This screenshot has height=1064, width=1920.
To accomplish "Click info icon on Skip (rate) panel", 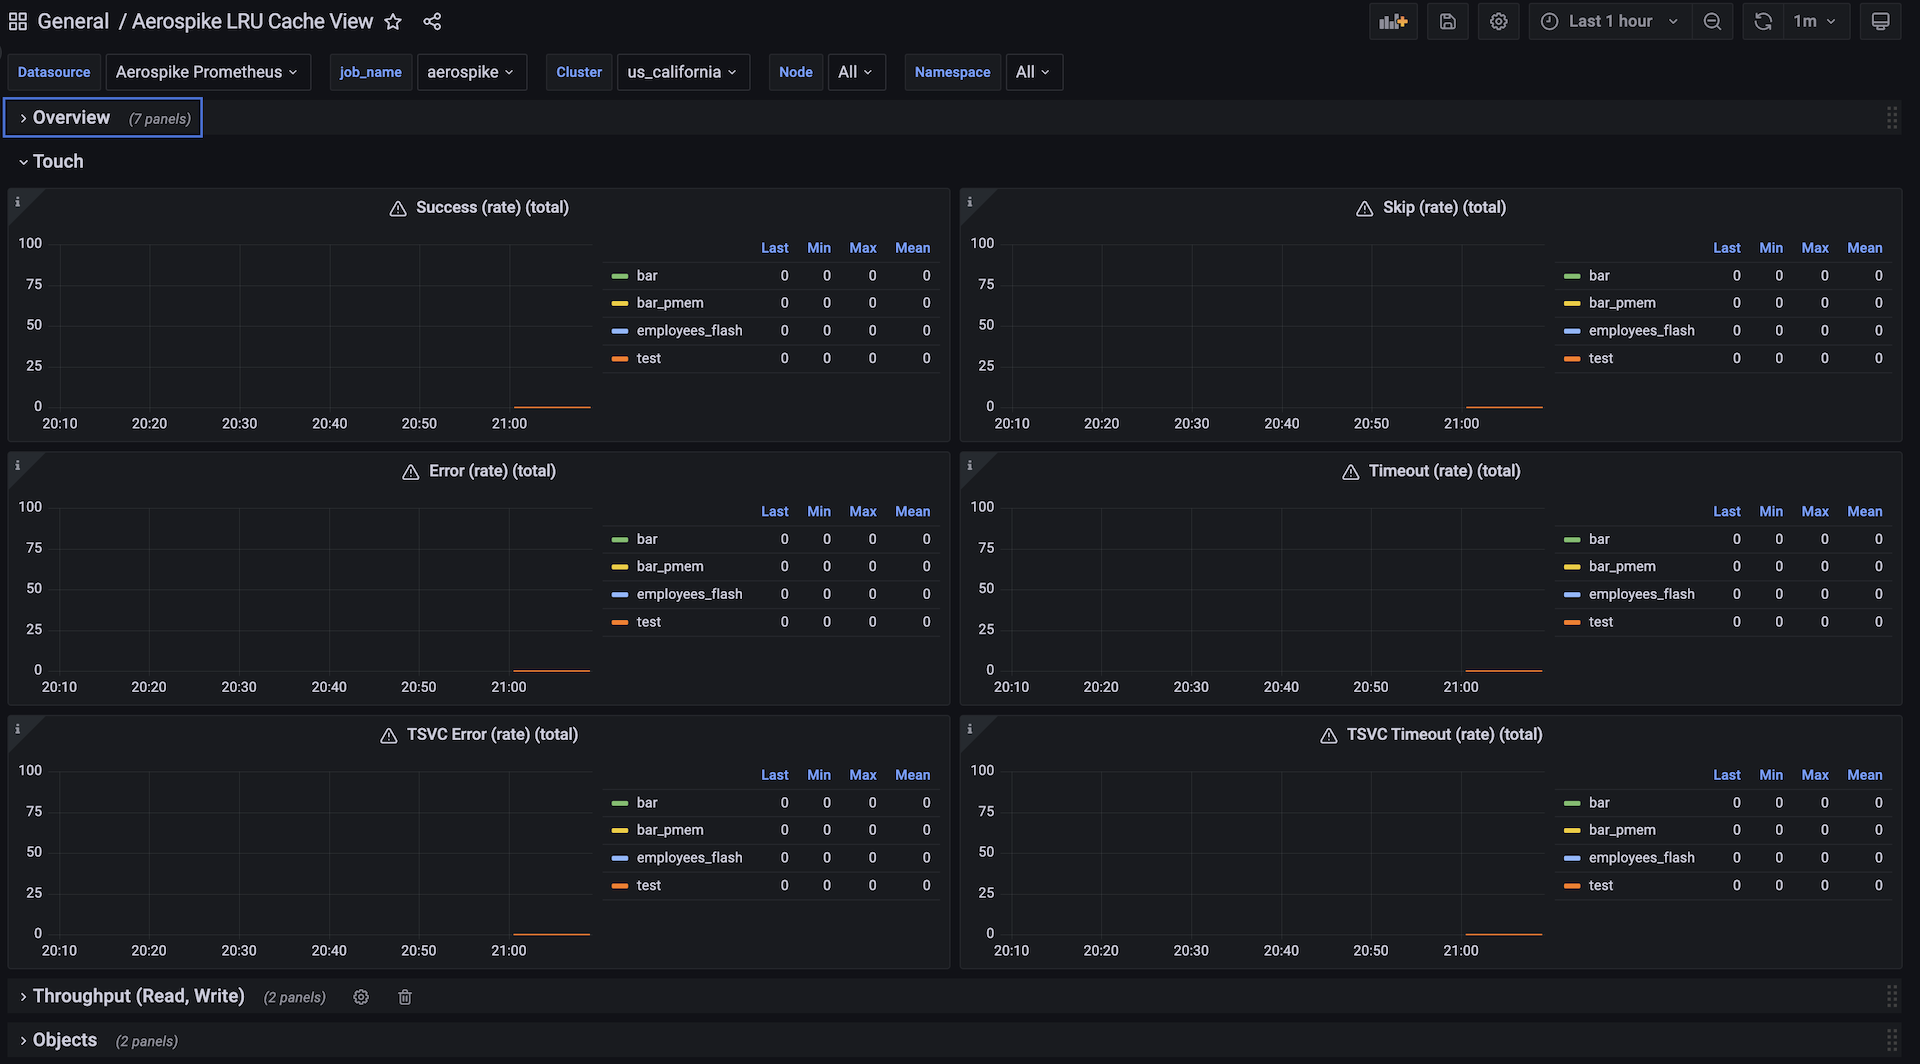I will (x=969, y=202).
